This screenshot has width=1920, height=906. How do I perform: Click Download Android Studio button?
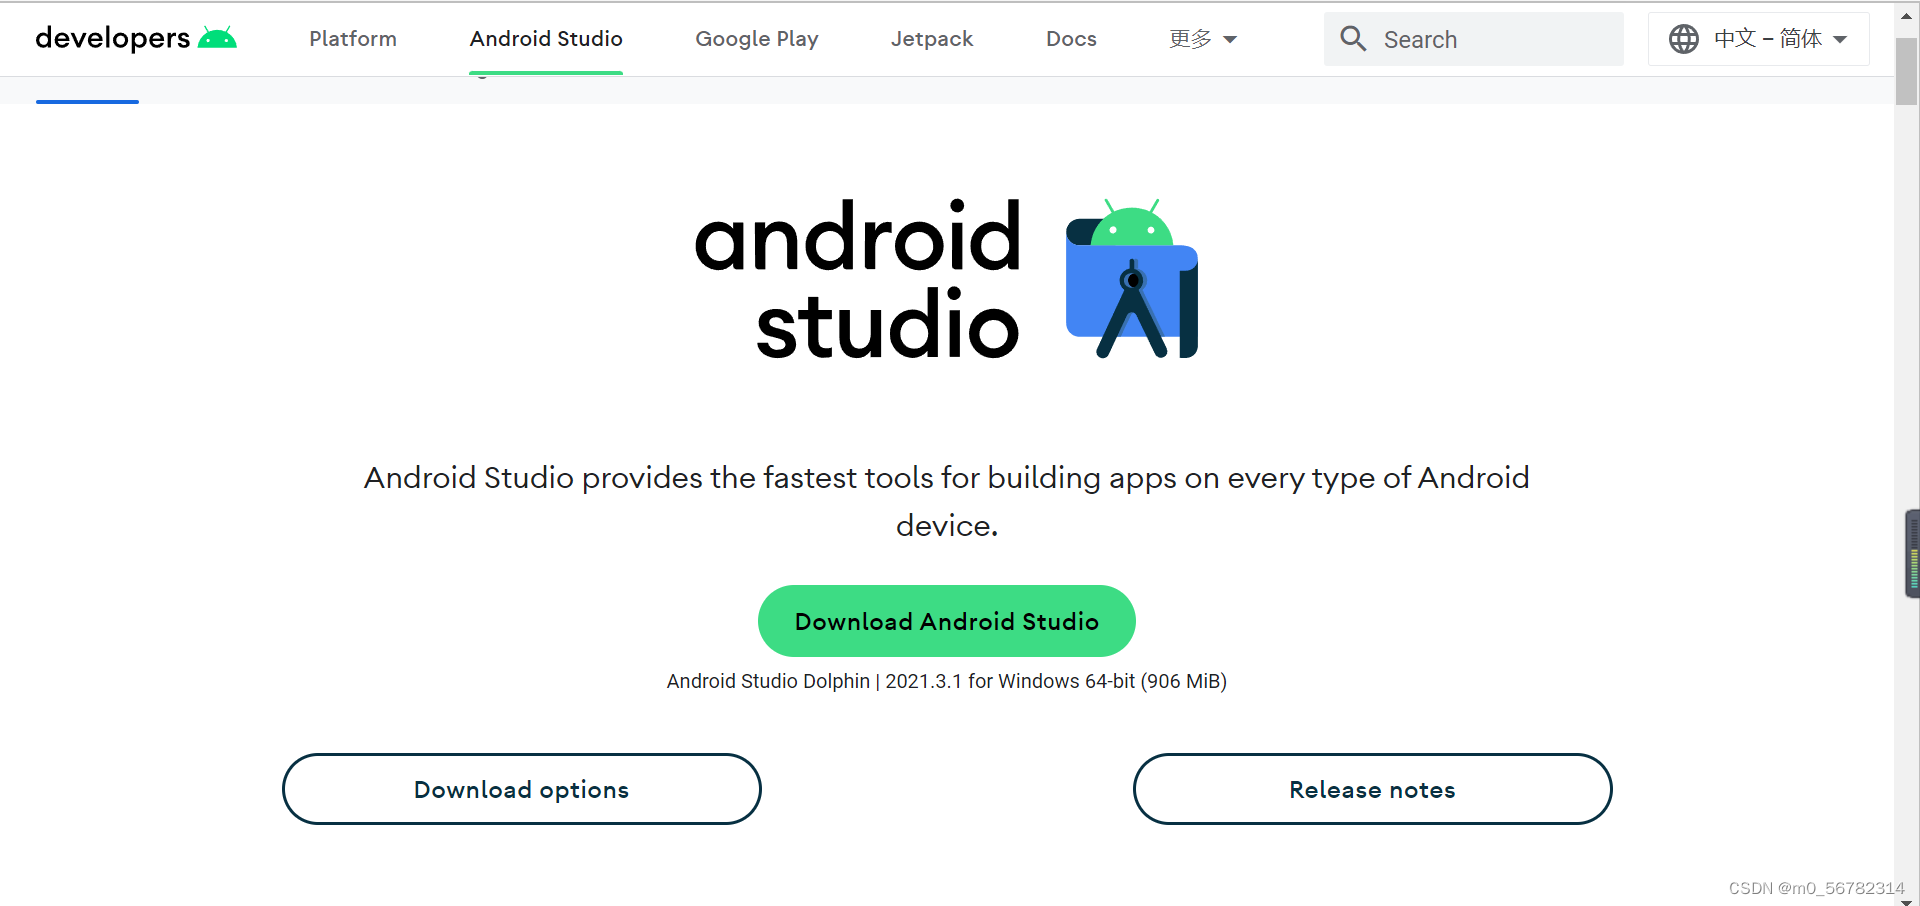pyautogui.click(x=947, y=621)
